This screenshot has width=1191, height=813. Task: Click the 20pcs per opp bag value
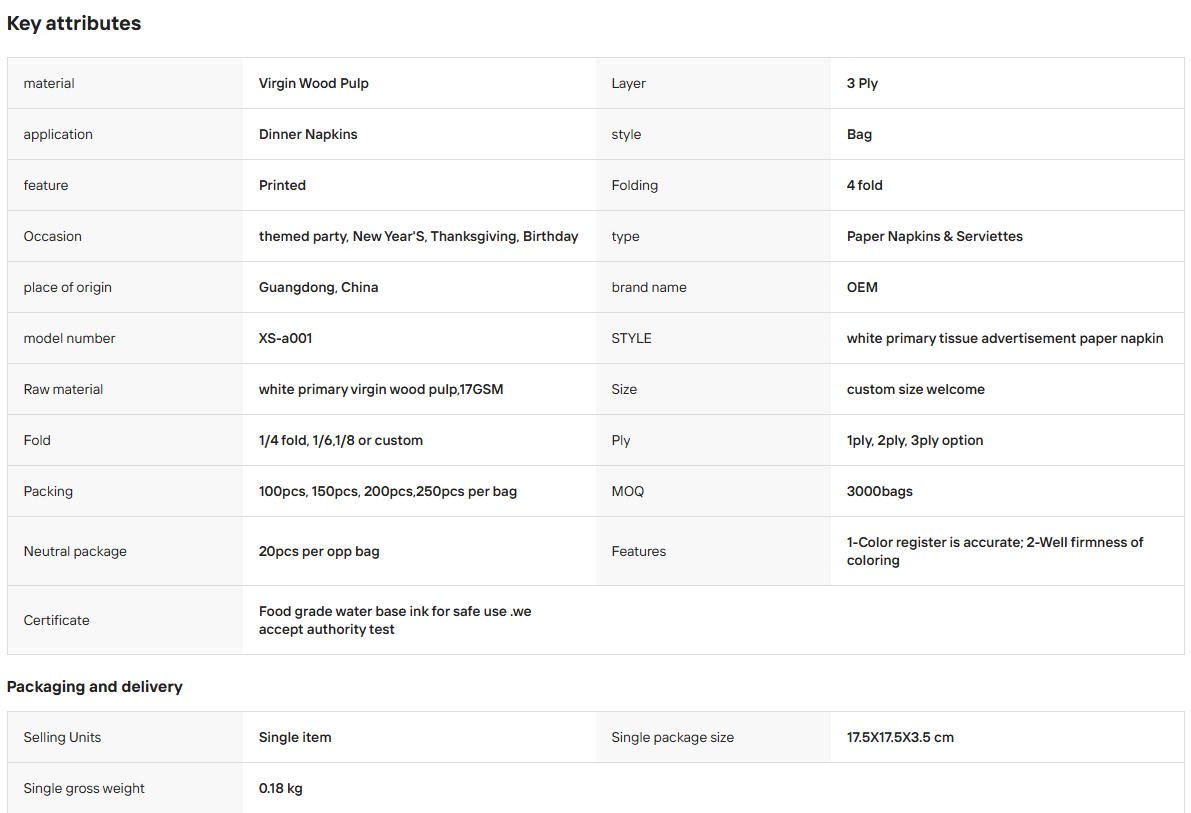tap(319, 552)
